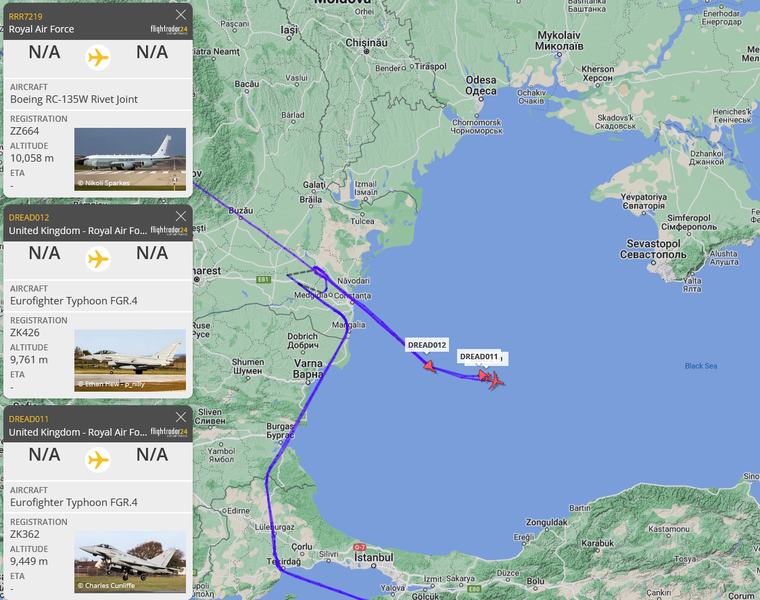The image size is (760, 600).
Task: Click the yellow plane icon in DREAD011 card
Action: pyautogui.click(x=98, y=460)
